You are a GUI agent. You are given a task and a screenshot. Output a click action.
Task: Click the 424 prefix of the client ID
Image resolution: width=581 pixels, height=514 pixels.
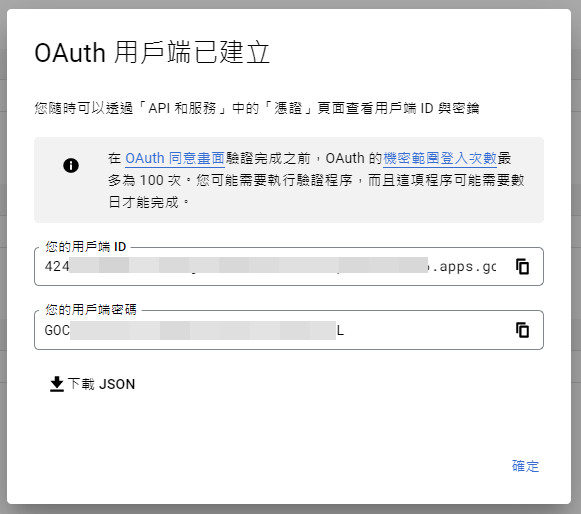pyautogui.click(x=57, y=266)
